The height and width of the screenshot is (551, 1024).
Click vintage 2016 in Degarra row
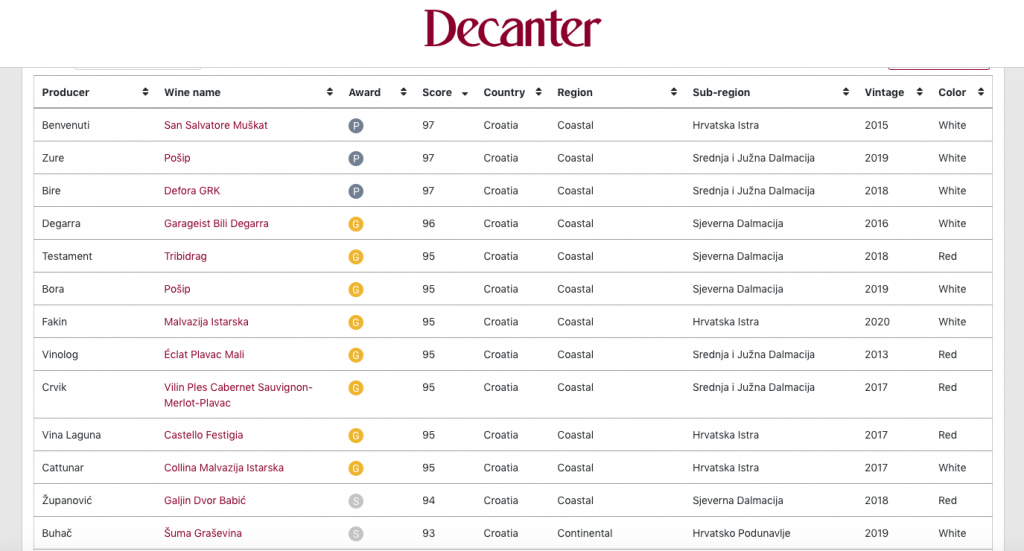pyautogui.click(x=876, y=223)
